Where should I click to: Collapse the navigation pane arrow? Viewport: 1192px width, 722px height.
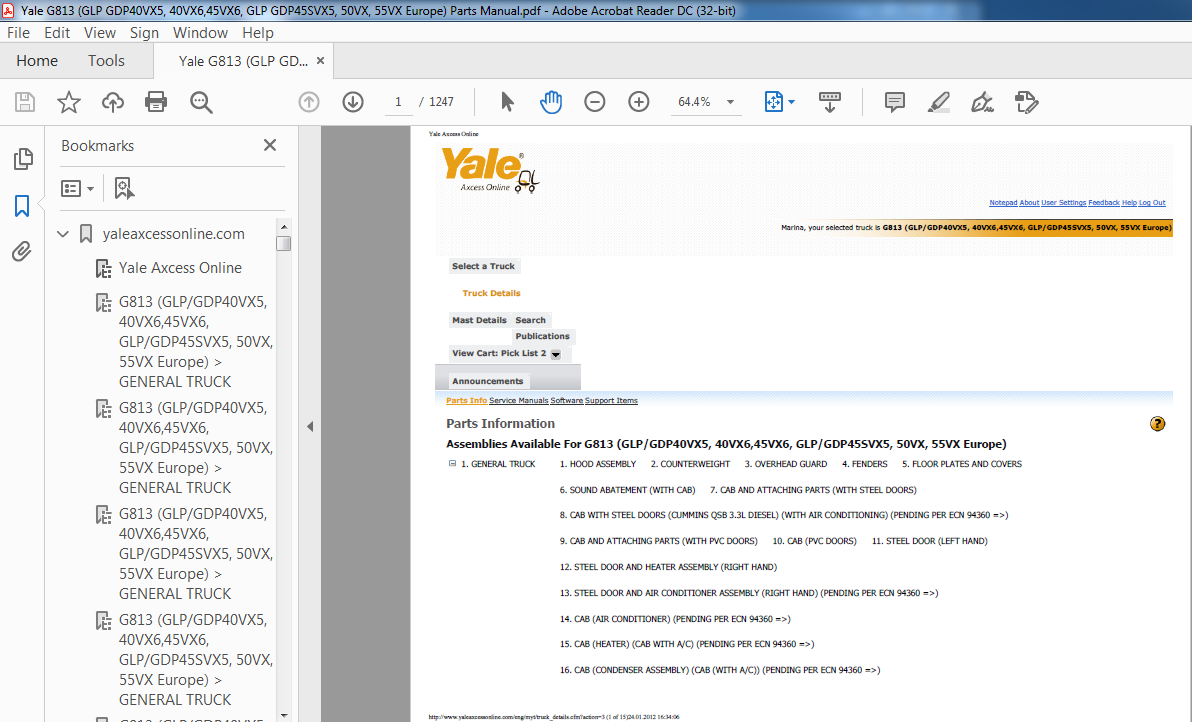tap(310, 426)
